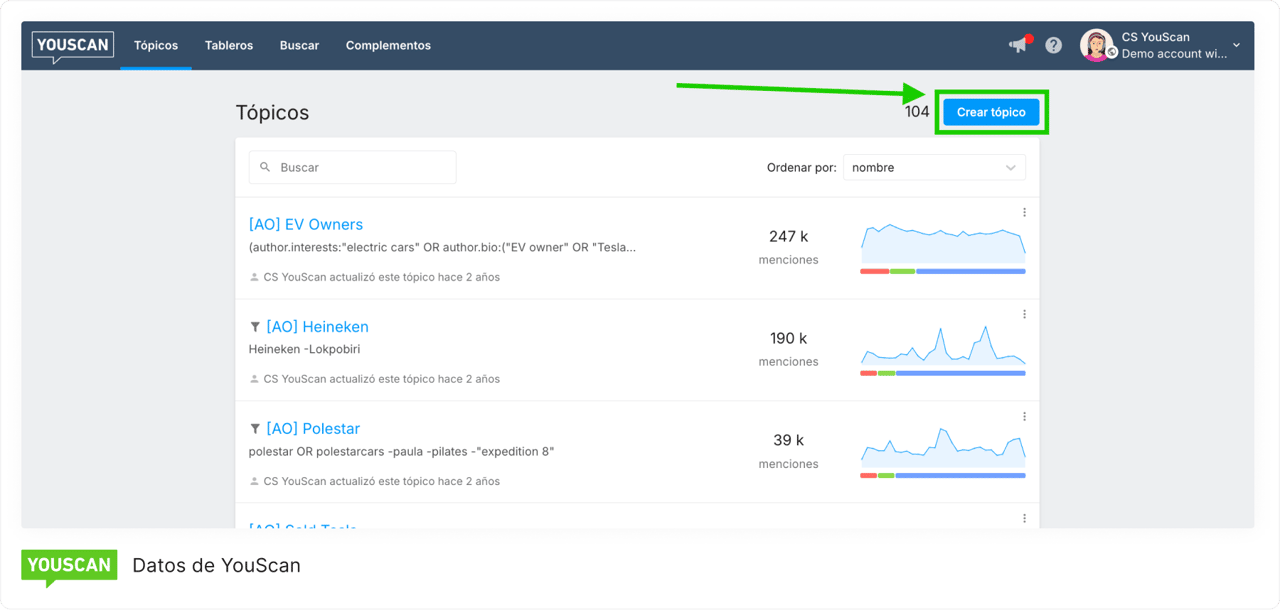This screenshot has height=610, width=1280.
Task: Open the [AO] EV Owners topic link
Action: tap(306, 225)
